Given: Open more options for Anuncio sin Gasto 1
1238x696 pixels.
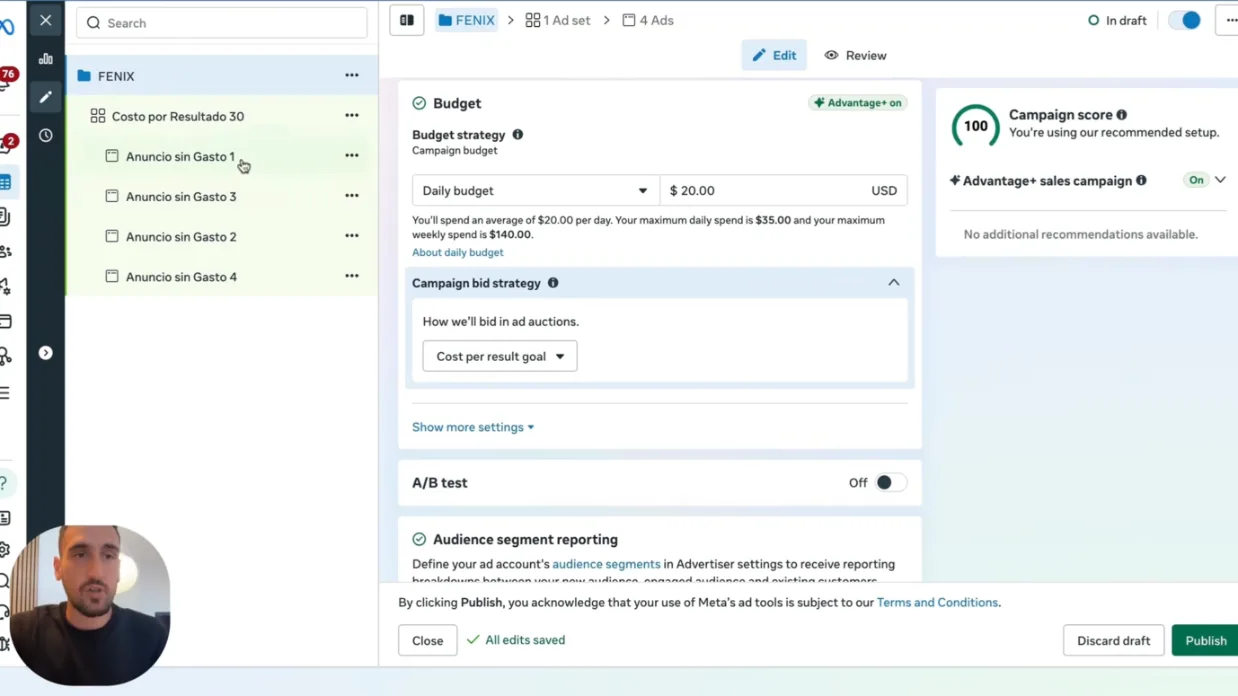Looking at the screenshot, I should pos(352,156).
